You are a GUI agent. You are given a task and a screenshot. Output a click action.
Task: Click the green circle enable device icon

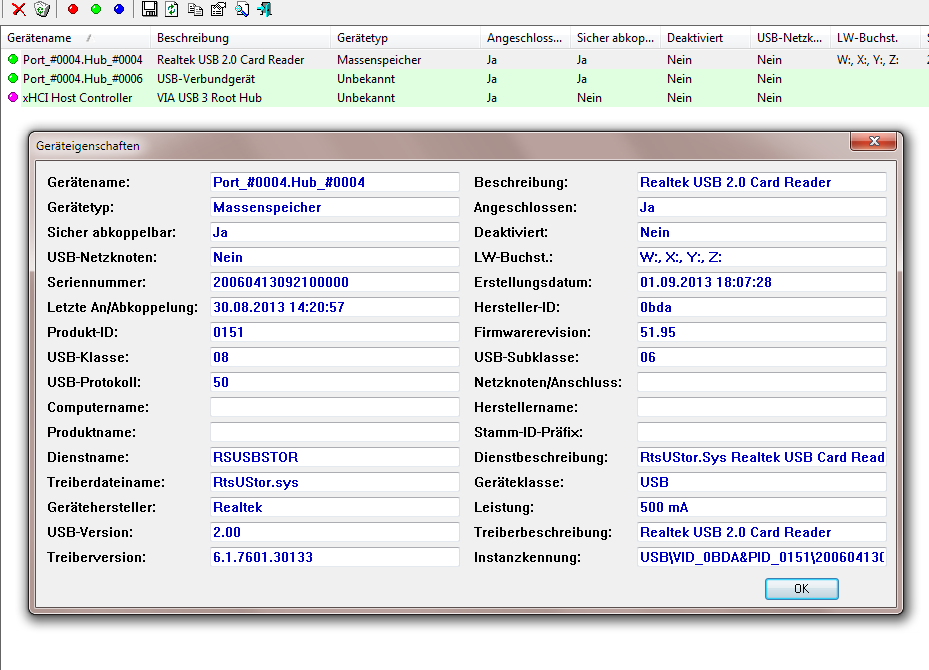[x=96, y=9]
